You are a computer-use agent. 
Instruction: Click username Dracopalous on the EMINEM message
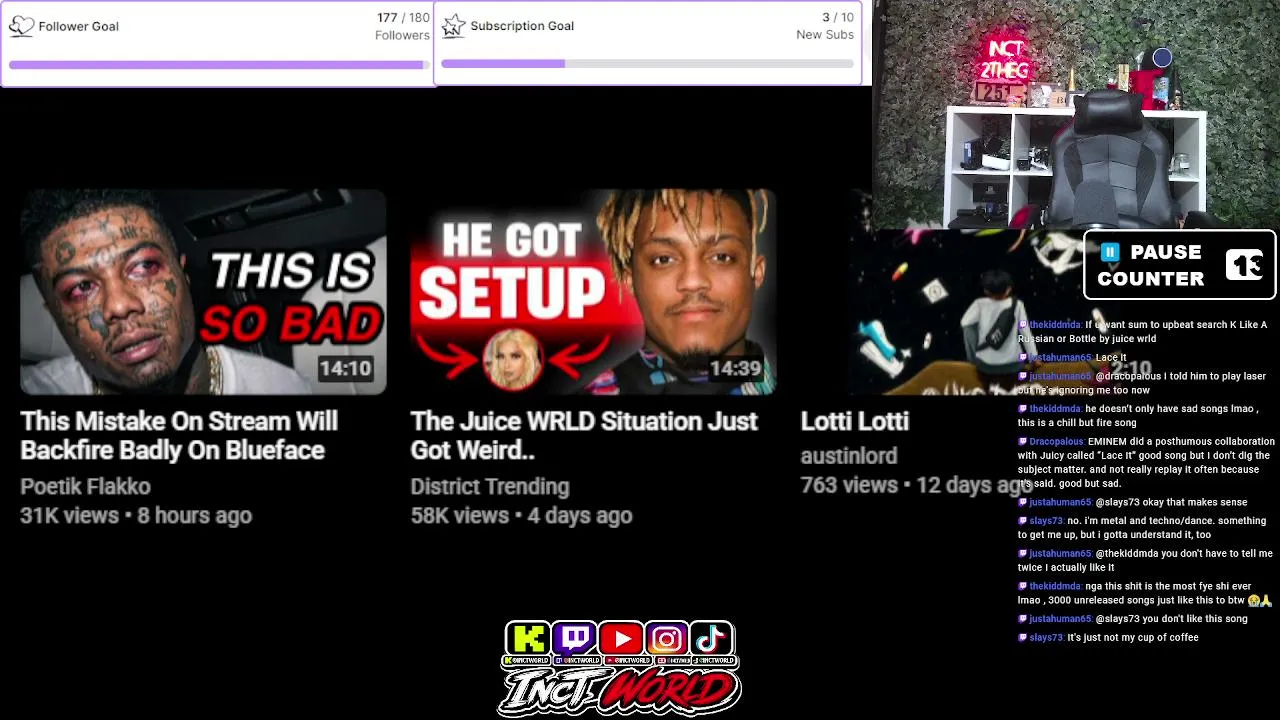tap(1056, 442)
